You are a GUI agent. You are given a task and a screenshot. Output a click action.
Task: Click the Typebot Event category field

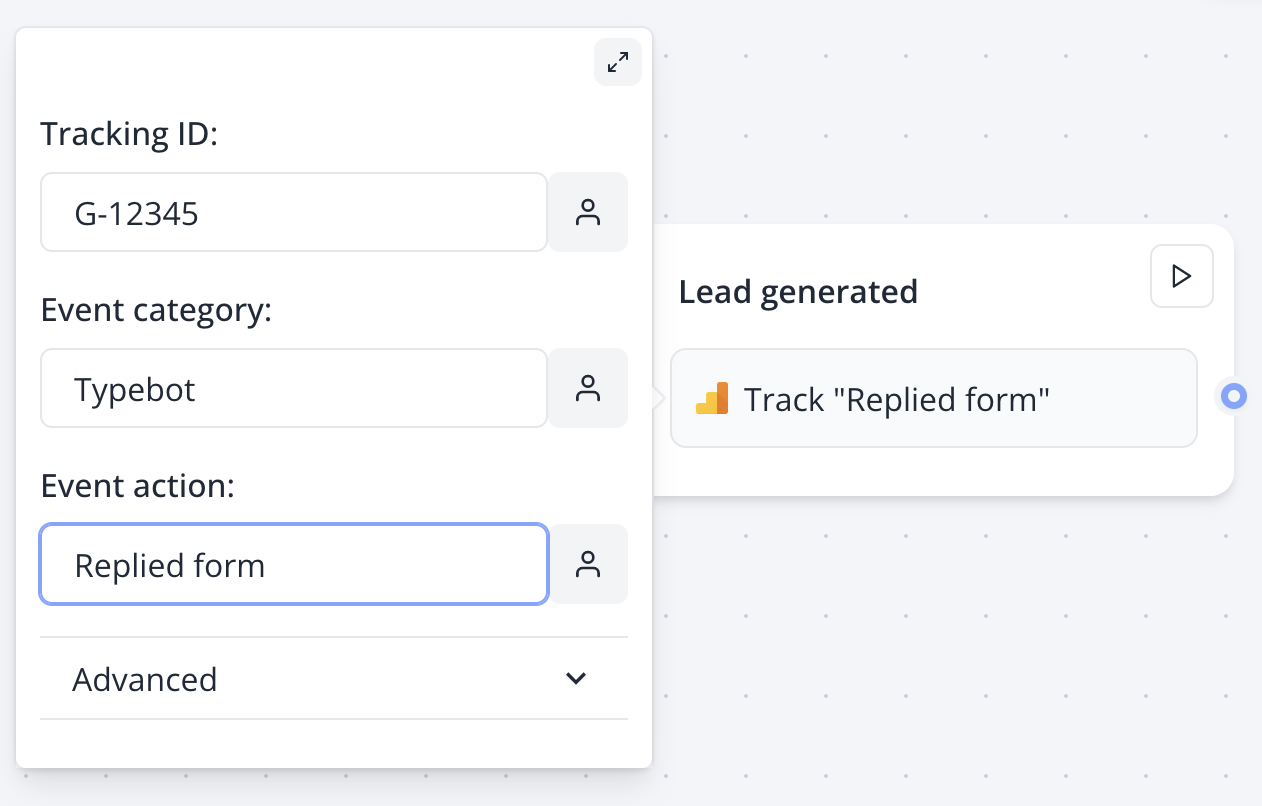point(293,388)
